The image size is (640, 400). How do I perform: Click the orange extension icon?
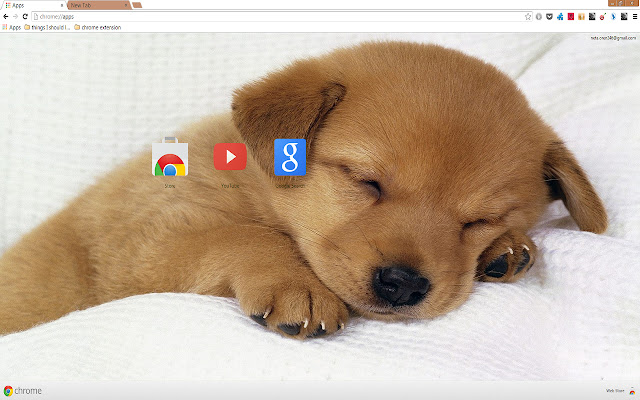581,16
